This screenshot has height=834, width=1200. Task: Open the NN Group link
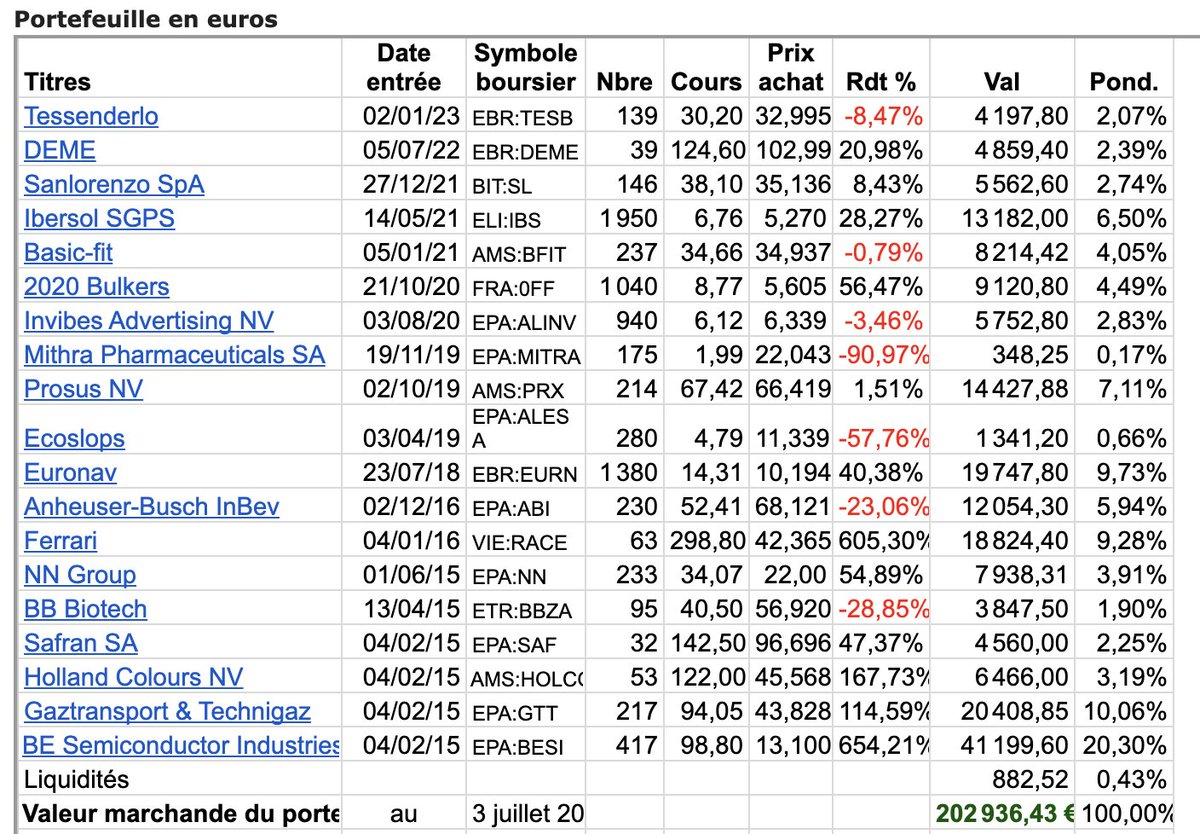(80, 575)
